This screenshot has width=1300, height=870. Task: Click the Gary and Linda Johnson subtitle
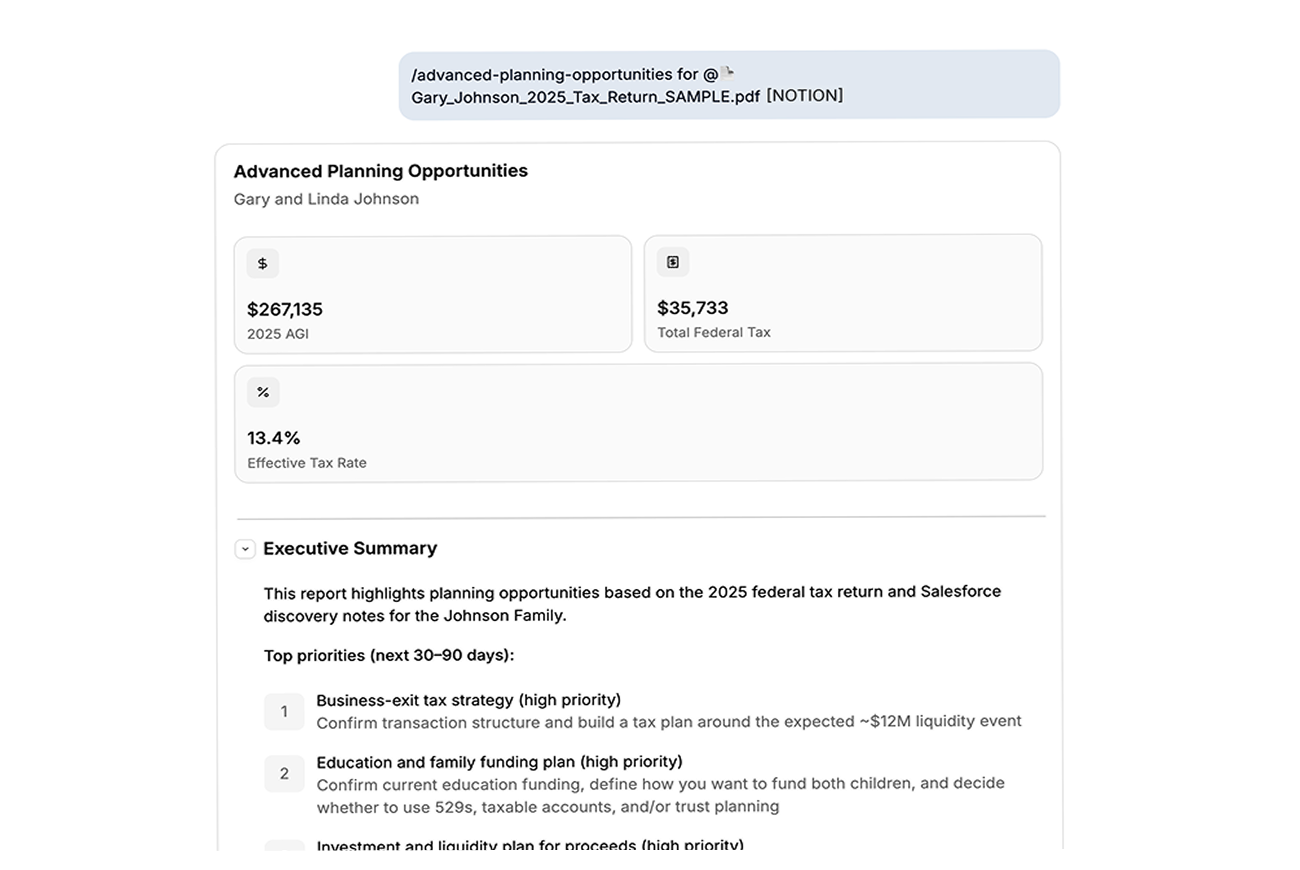326,199
